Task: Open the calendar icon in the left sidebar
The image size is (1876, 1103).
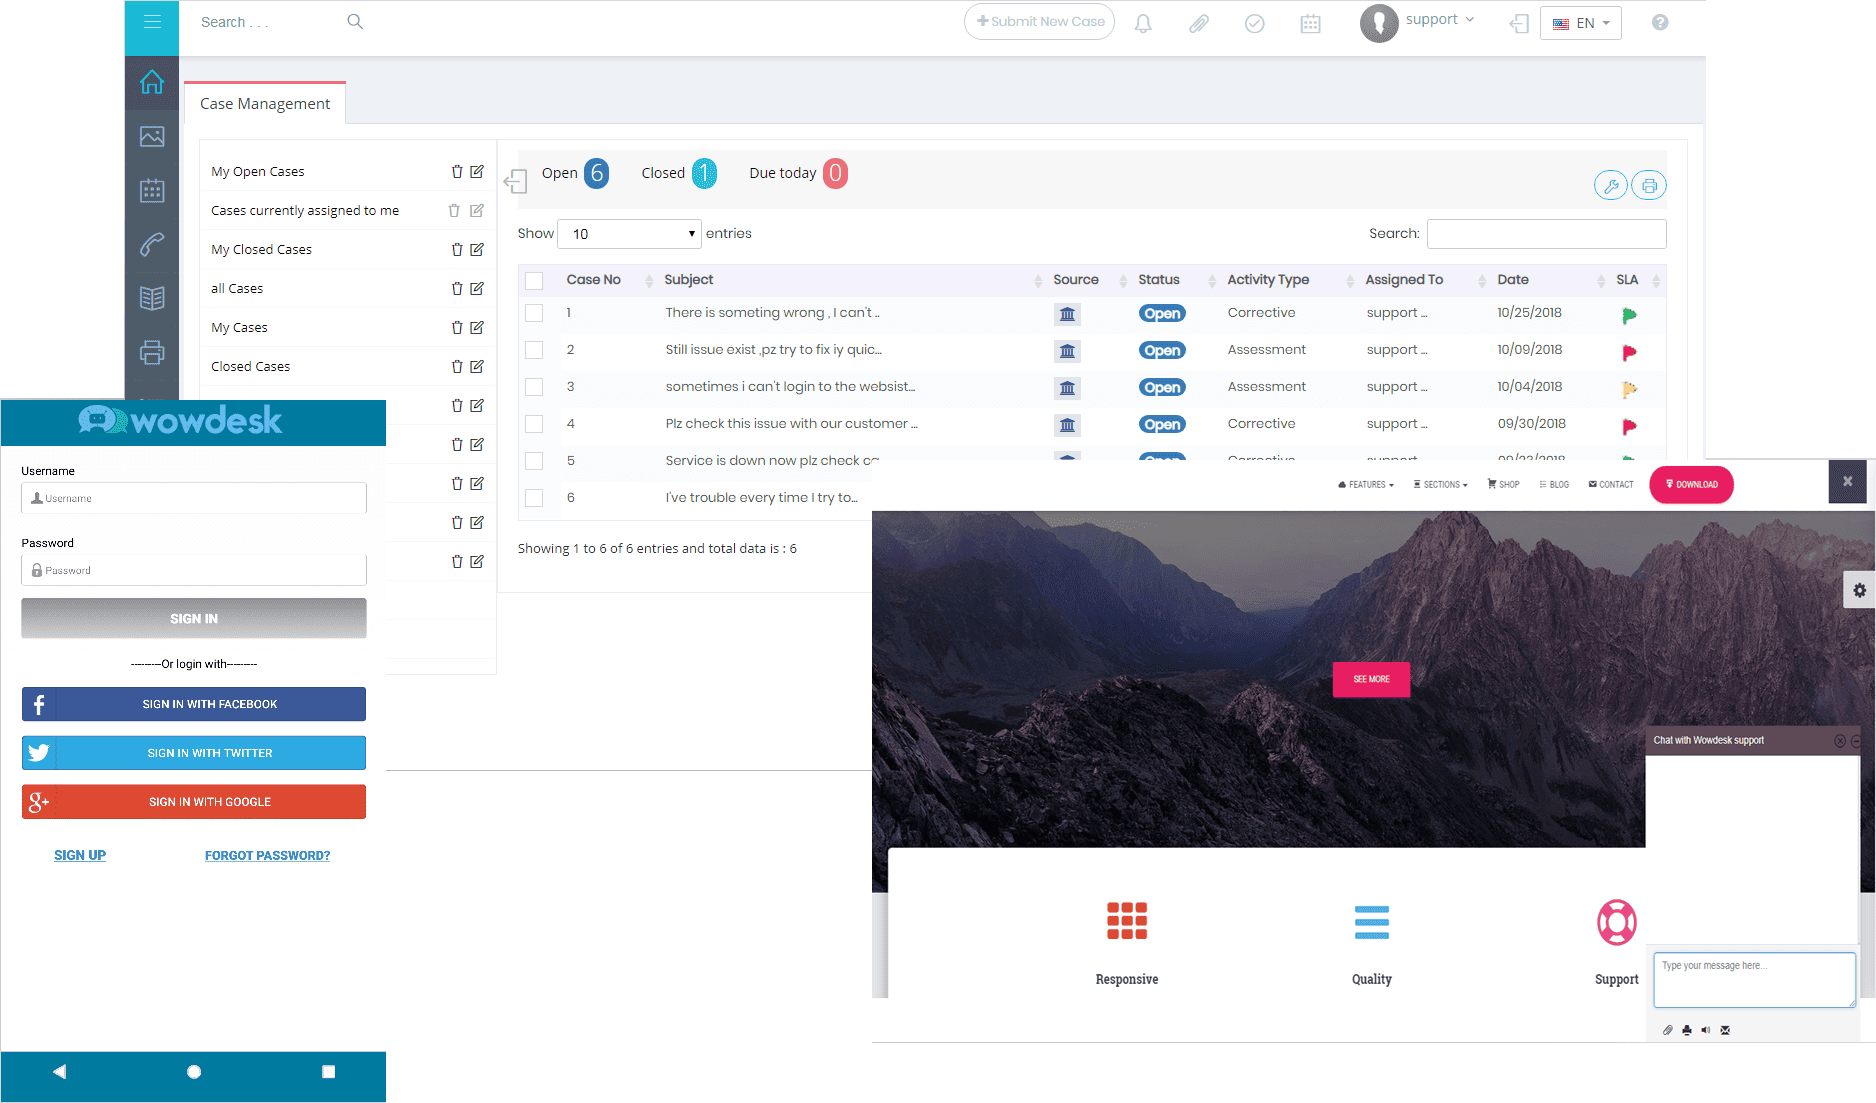Action: coord(152,190)
